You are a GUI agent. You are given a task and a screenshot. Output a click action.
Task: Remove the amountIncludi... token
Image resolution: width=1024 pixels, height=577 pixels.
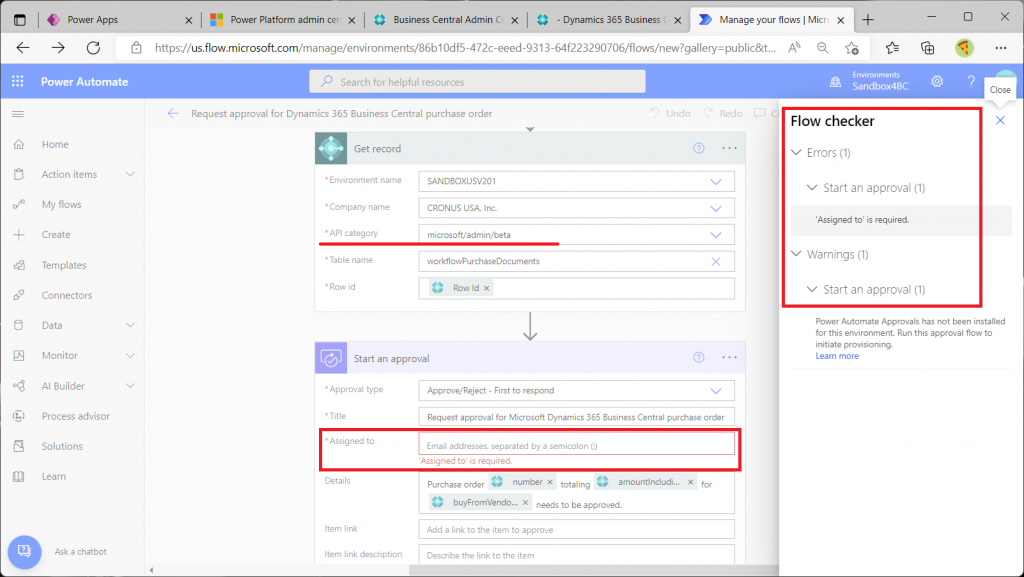(690, 482)
